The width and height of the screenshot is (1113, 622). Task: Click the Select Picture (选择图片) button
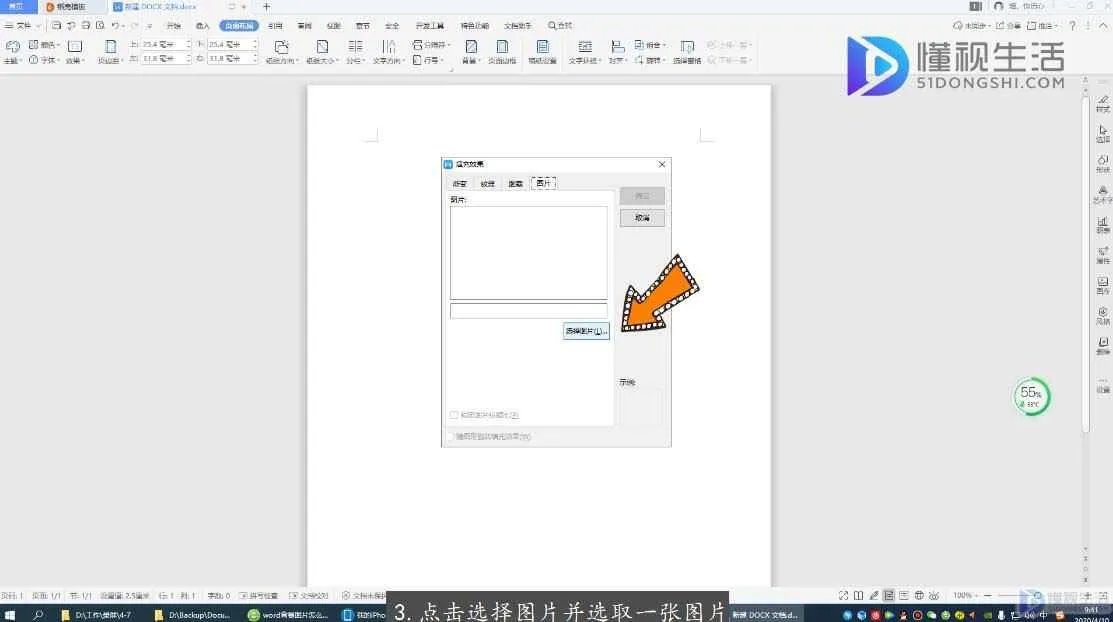(x=586, y=331)
